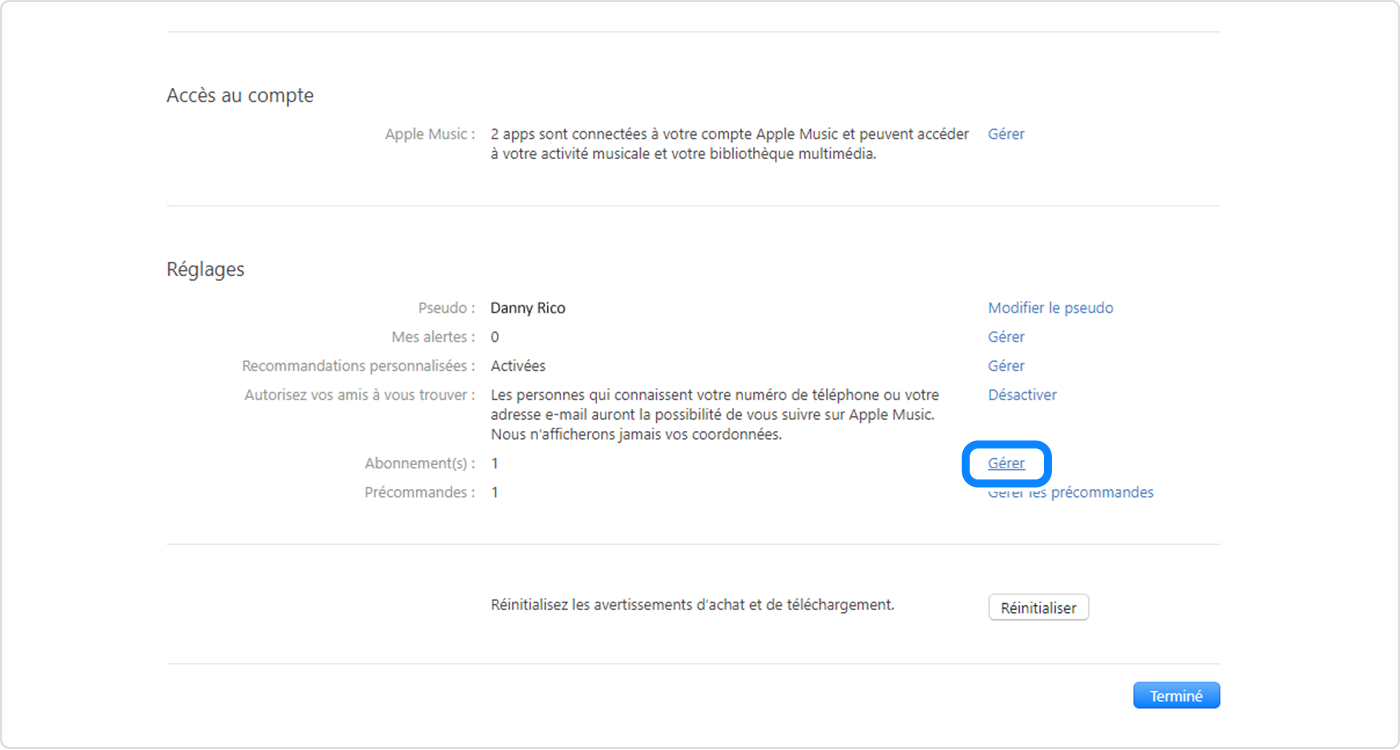The image size is (1400, 750).
Task: Click the Terminé button to finish
Action: (x=1176, y=694)
